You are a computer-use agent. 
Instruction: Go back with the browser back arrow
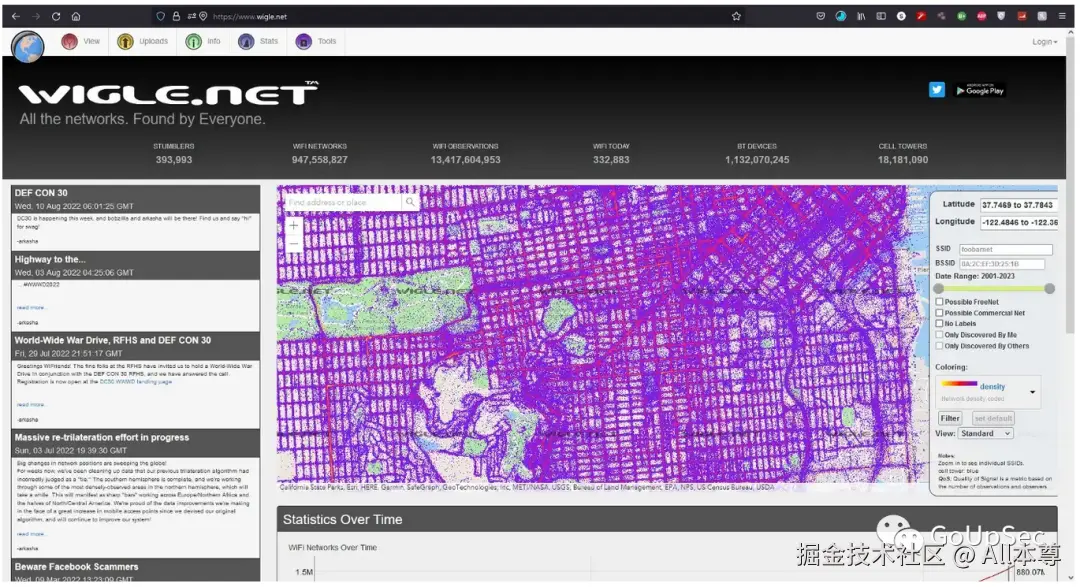pos(16,16)
